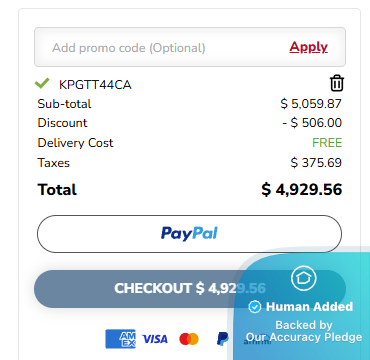Click the house icon in overlay
Viewport: 370px width, 360px height.
coord(303,278)
